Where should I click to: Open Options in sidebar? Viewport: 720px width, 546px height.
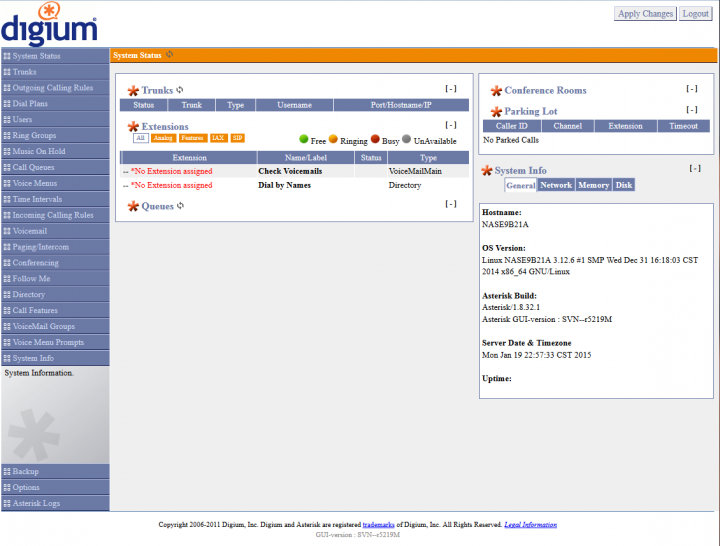55,487
